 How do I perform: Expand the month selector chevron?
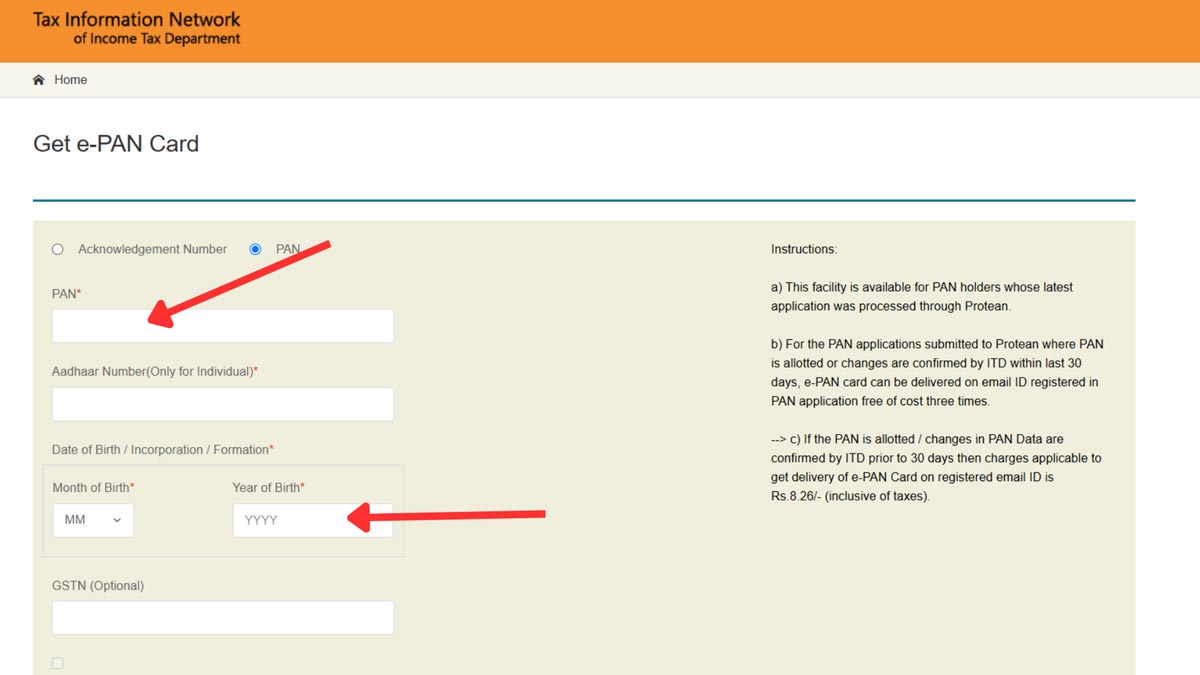[116, 520]
